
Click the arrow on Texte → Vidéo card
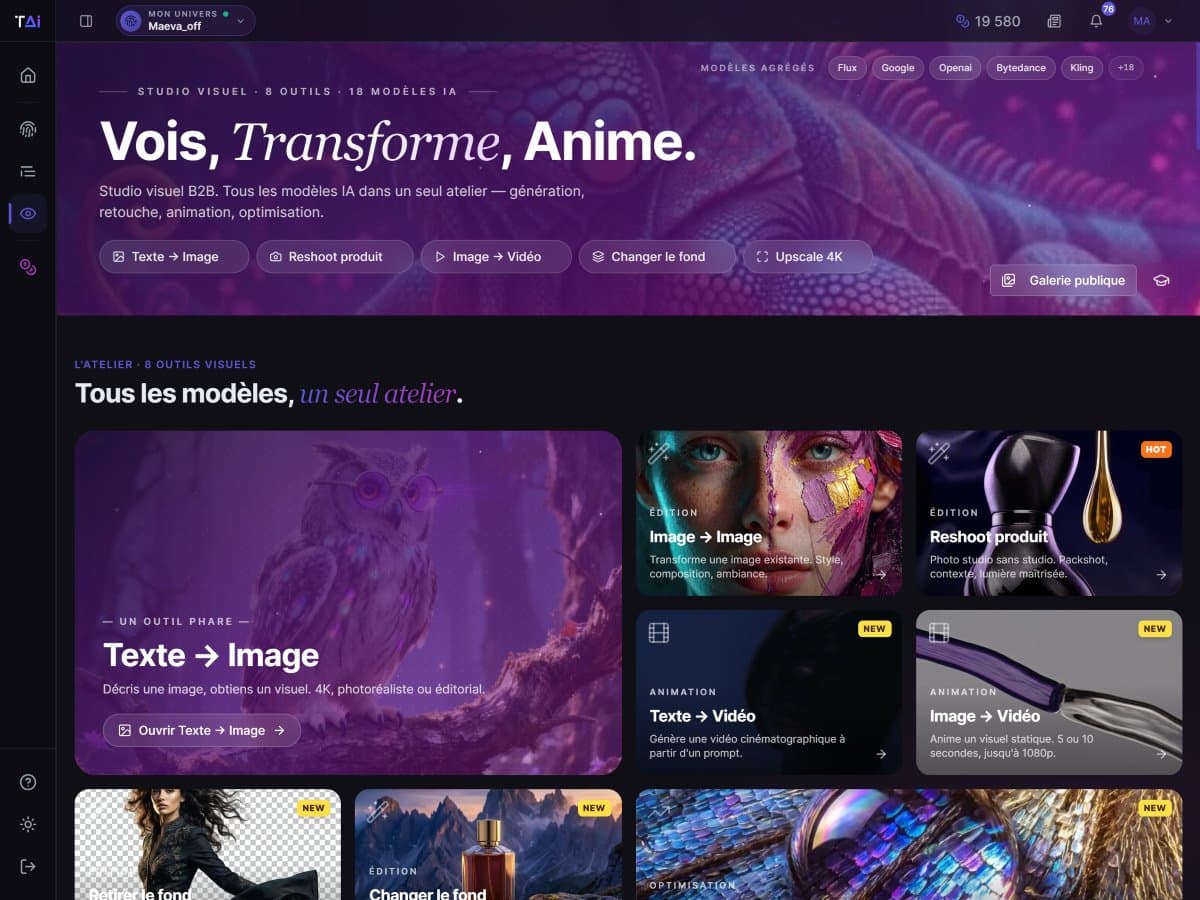(880, 754)
